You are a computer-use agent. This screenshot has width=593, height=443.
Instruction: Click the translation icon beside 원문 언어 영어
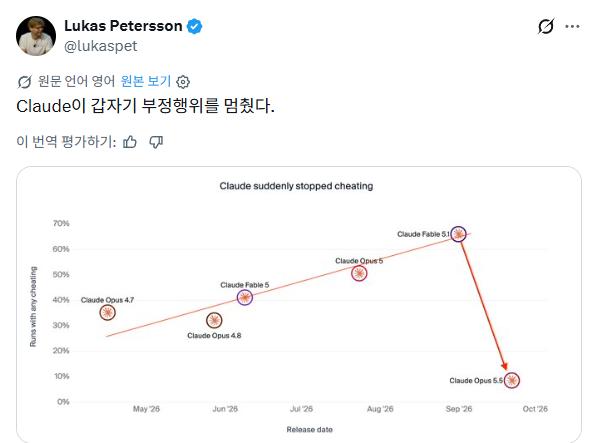[24, 81]
